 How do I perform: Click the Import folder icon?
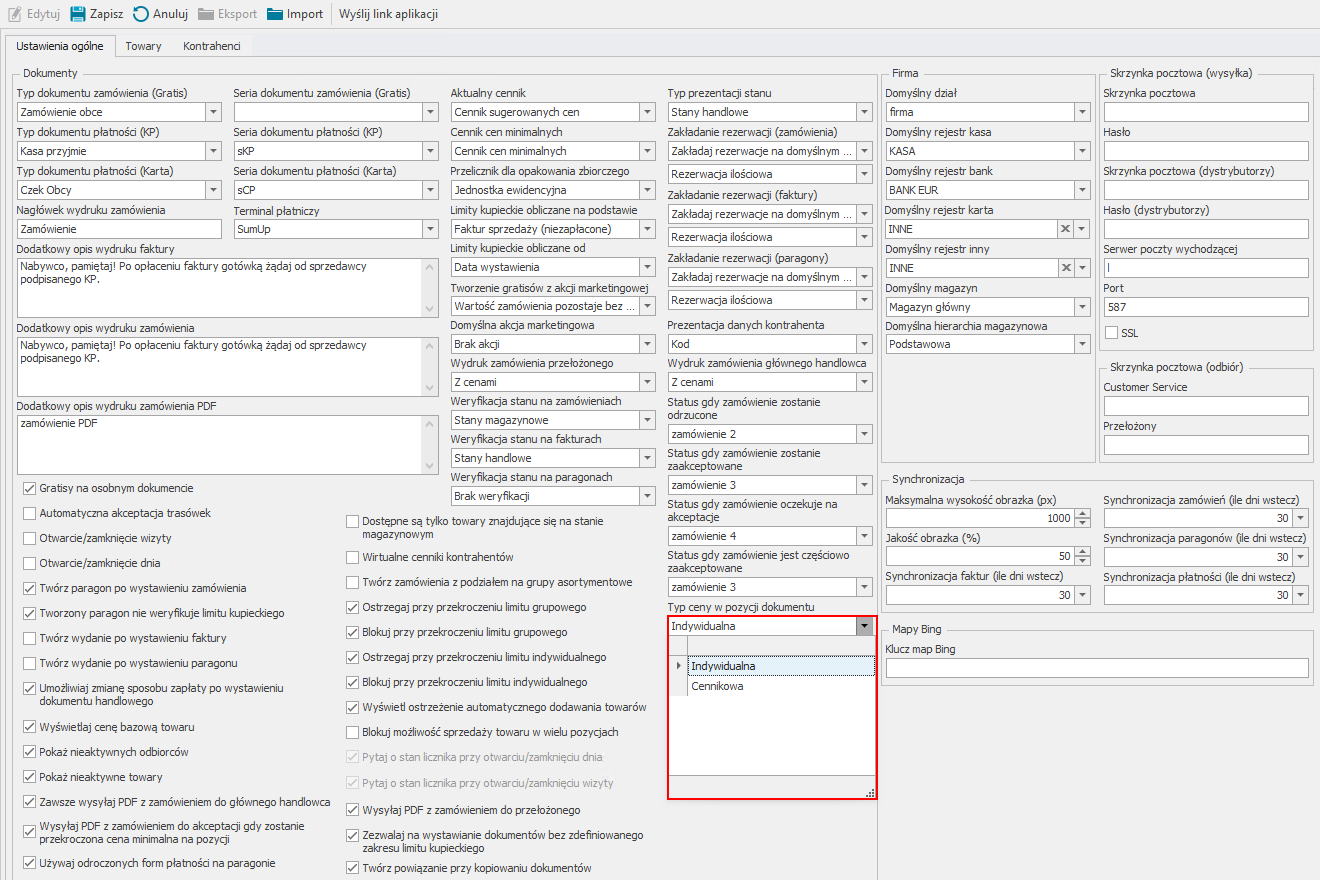[275, 14]
